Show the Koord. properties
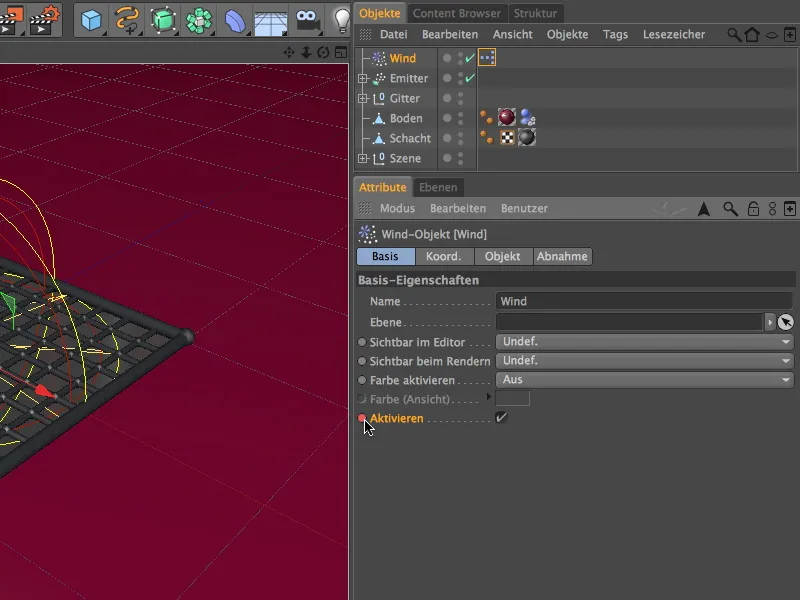800x600 pixels. point(444,256)
